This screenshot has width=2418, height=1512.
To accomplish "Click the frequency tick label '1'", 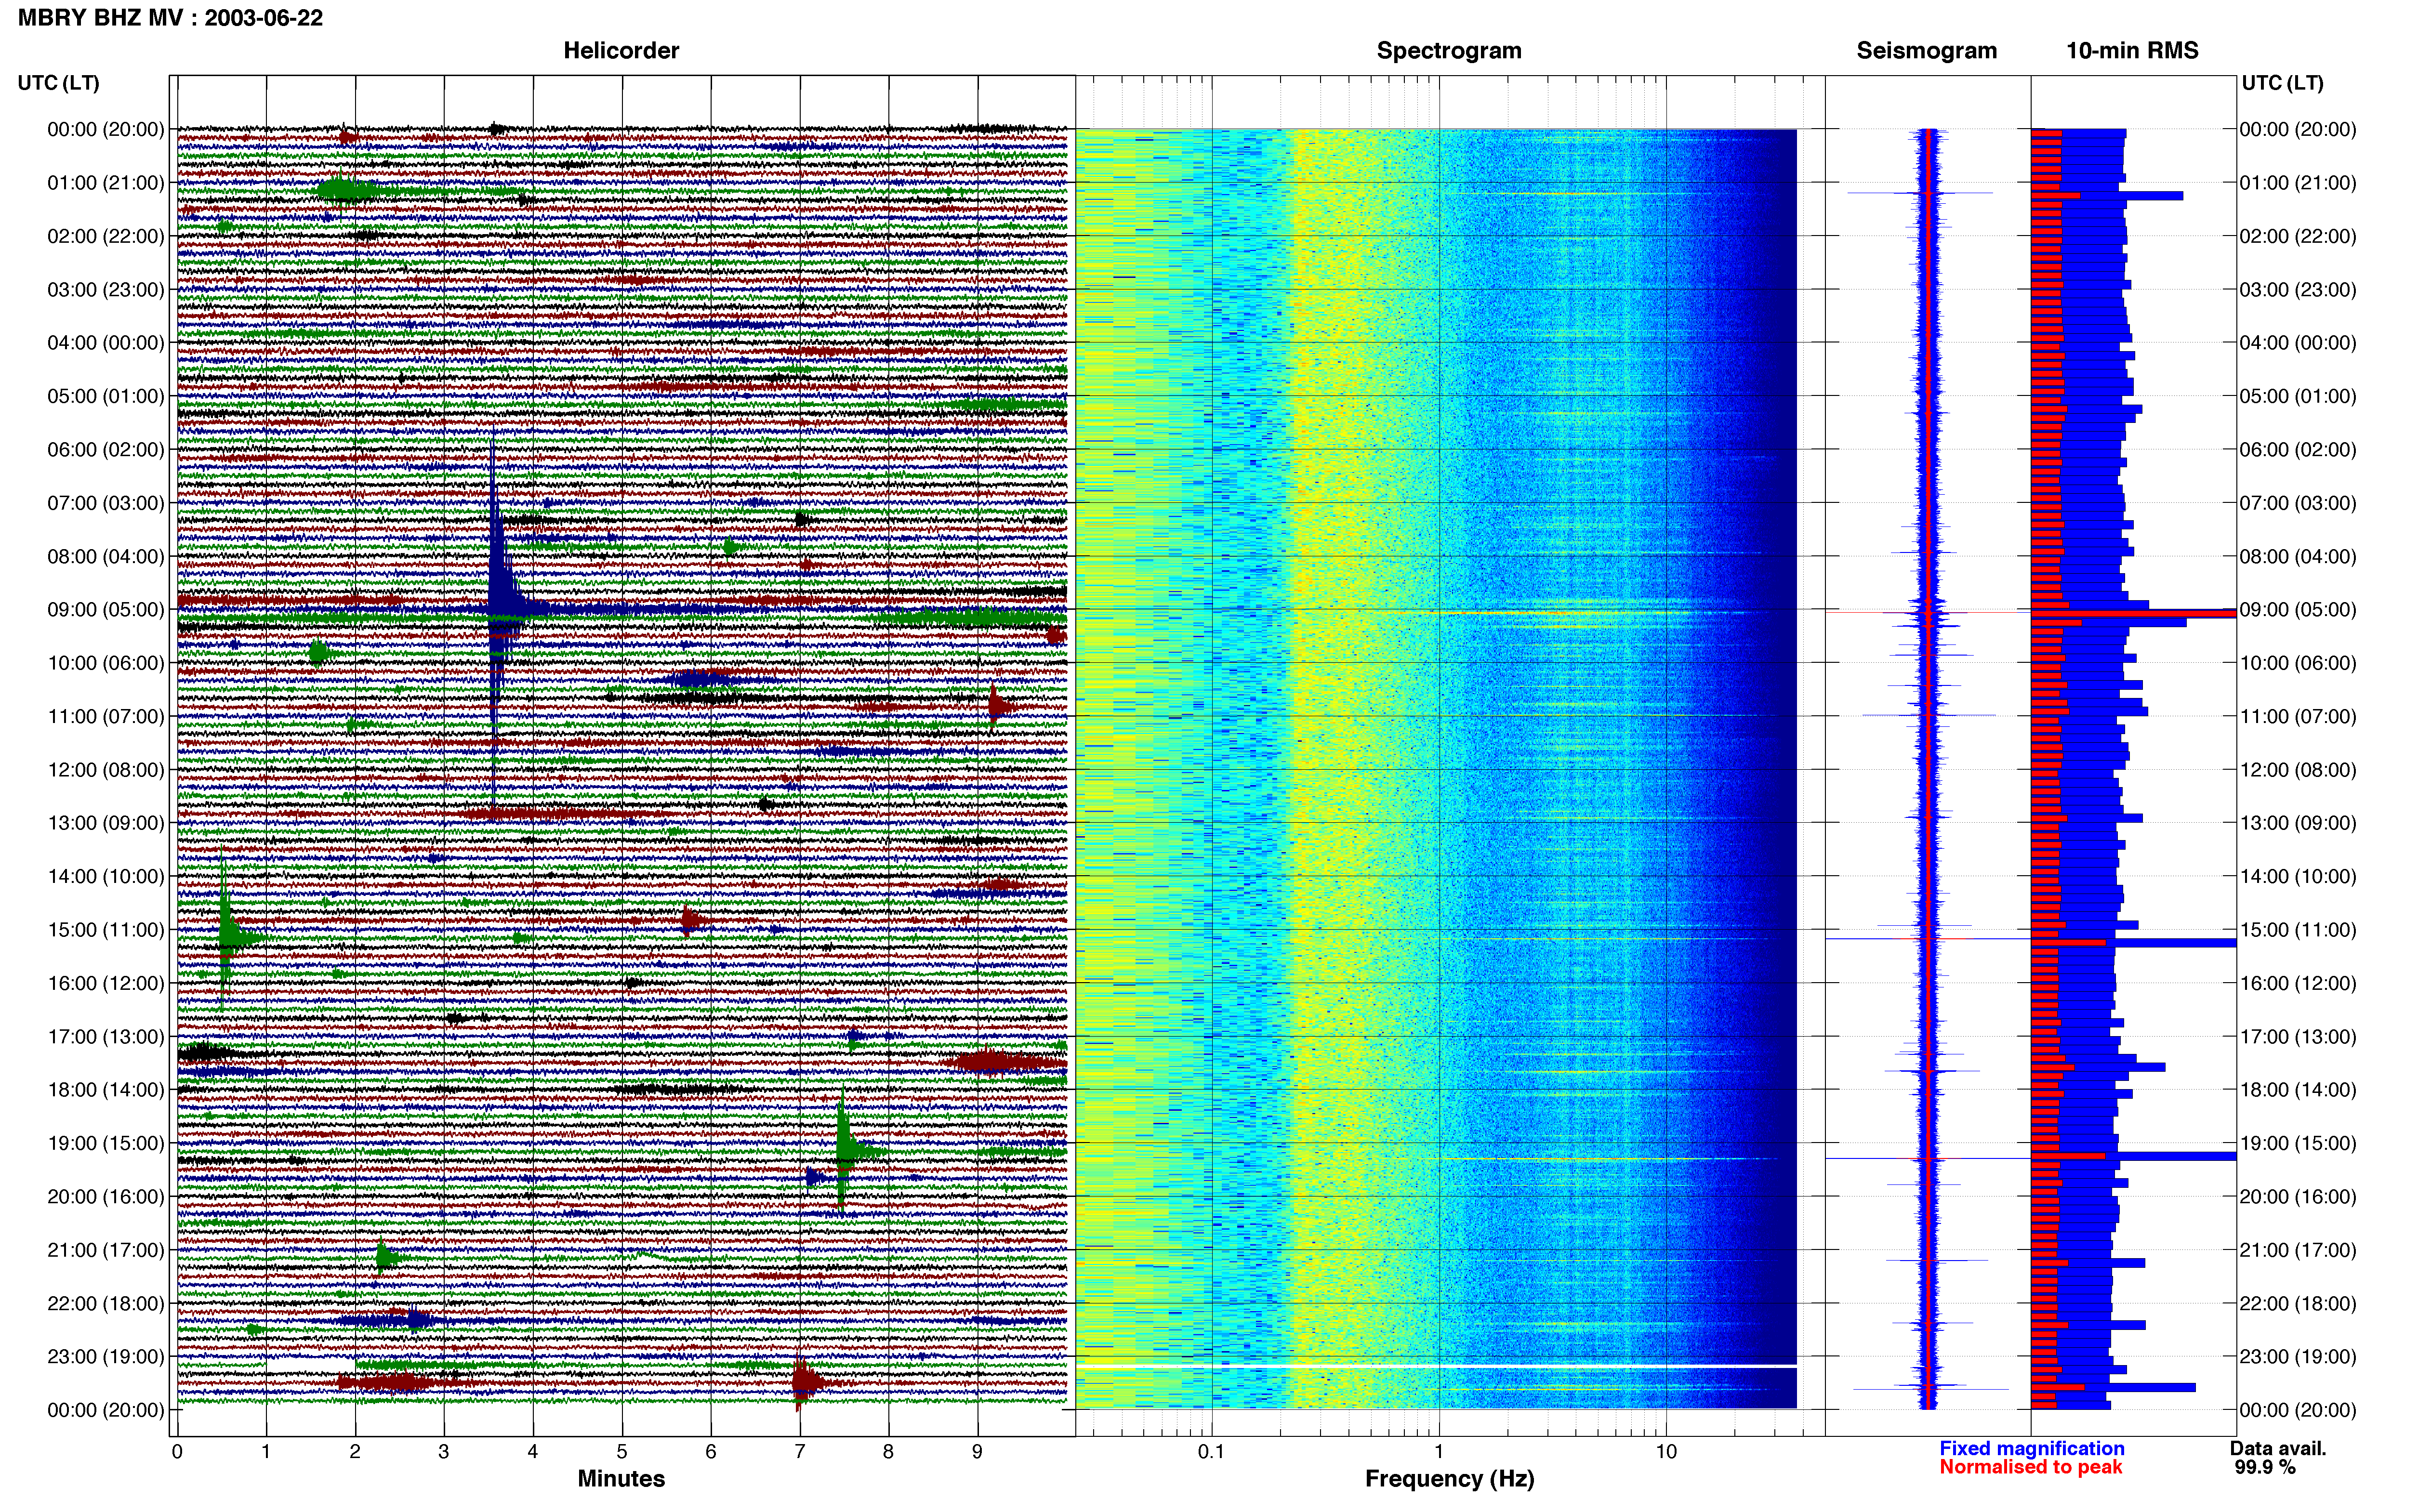I will point(1439,1451).
